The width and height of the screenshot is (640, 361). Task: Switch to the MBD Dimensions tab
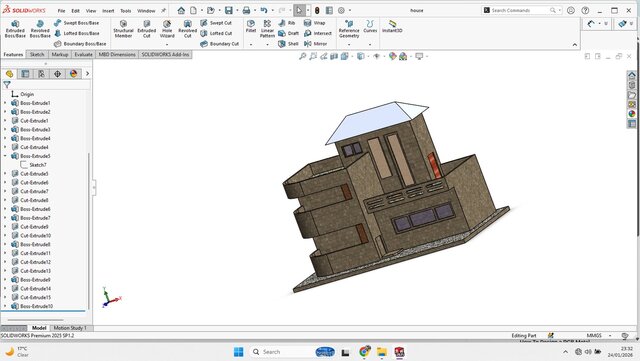[117, 54]
